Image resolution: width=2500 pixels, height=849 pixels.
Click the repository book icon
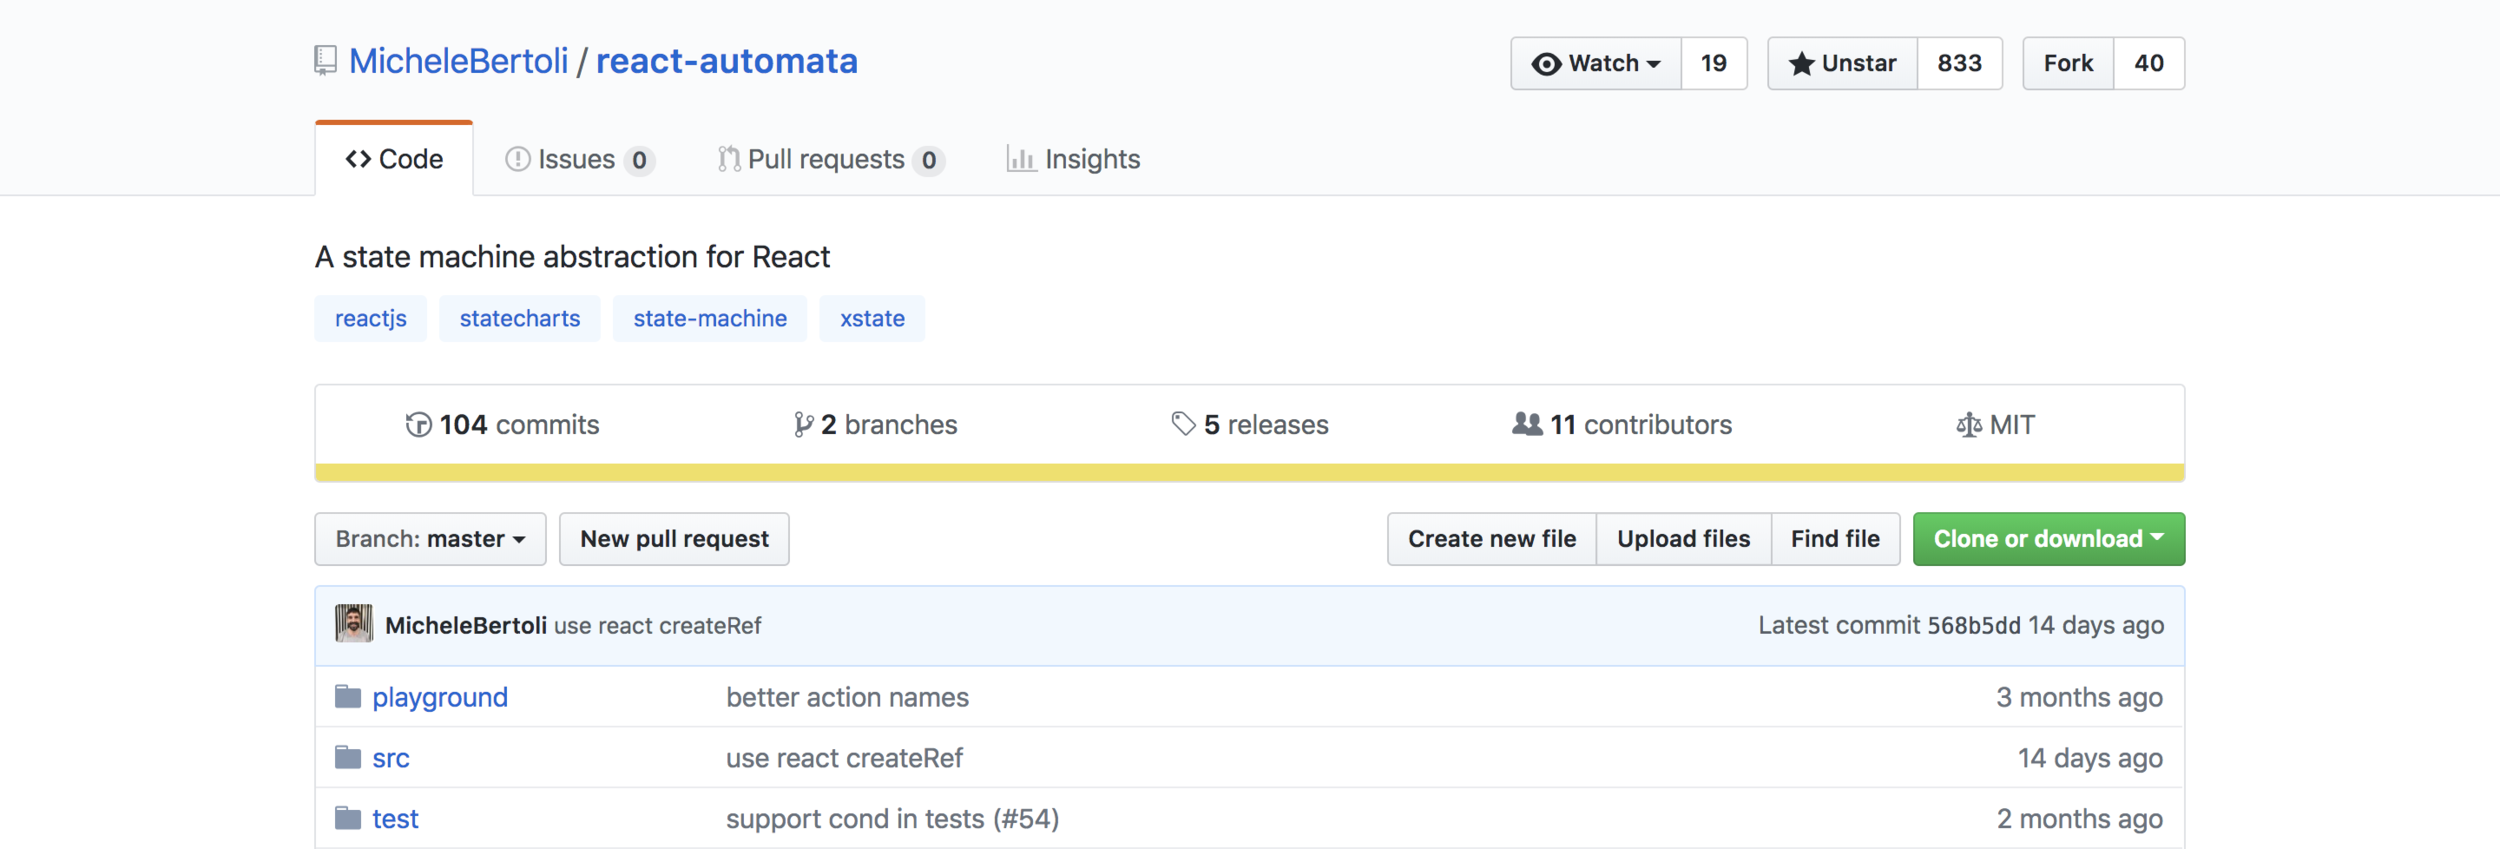(x=325, y=61)
